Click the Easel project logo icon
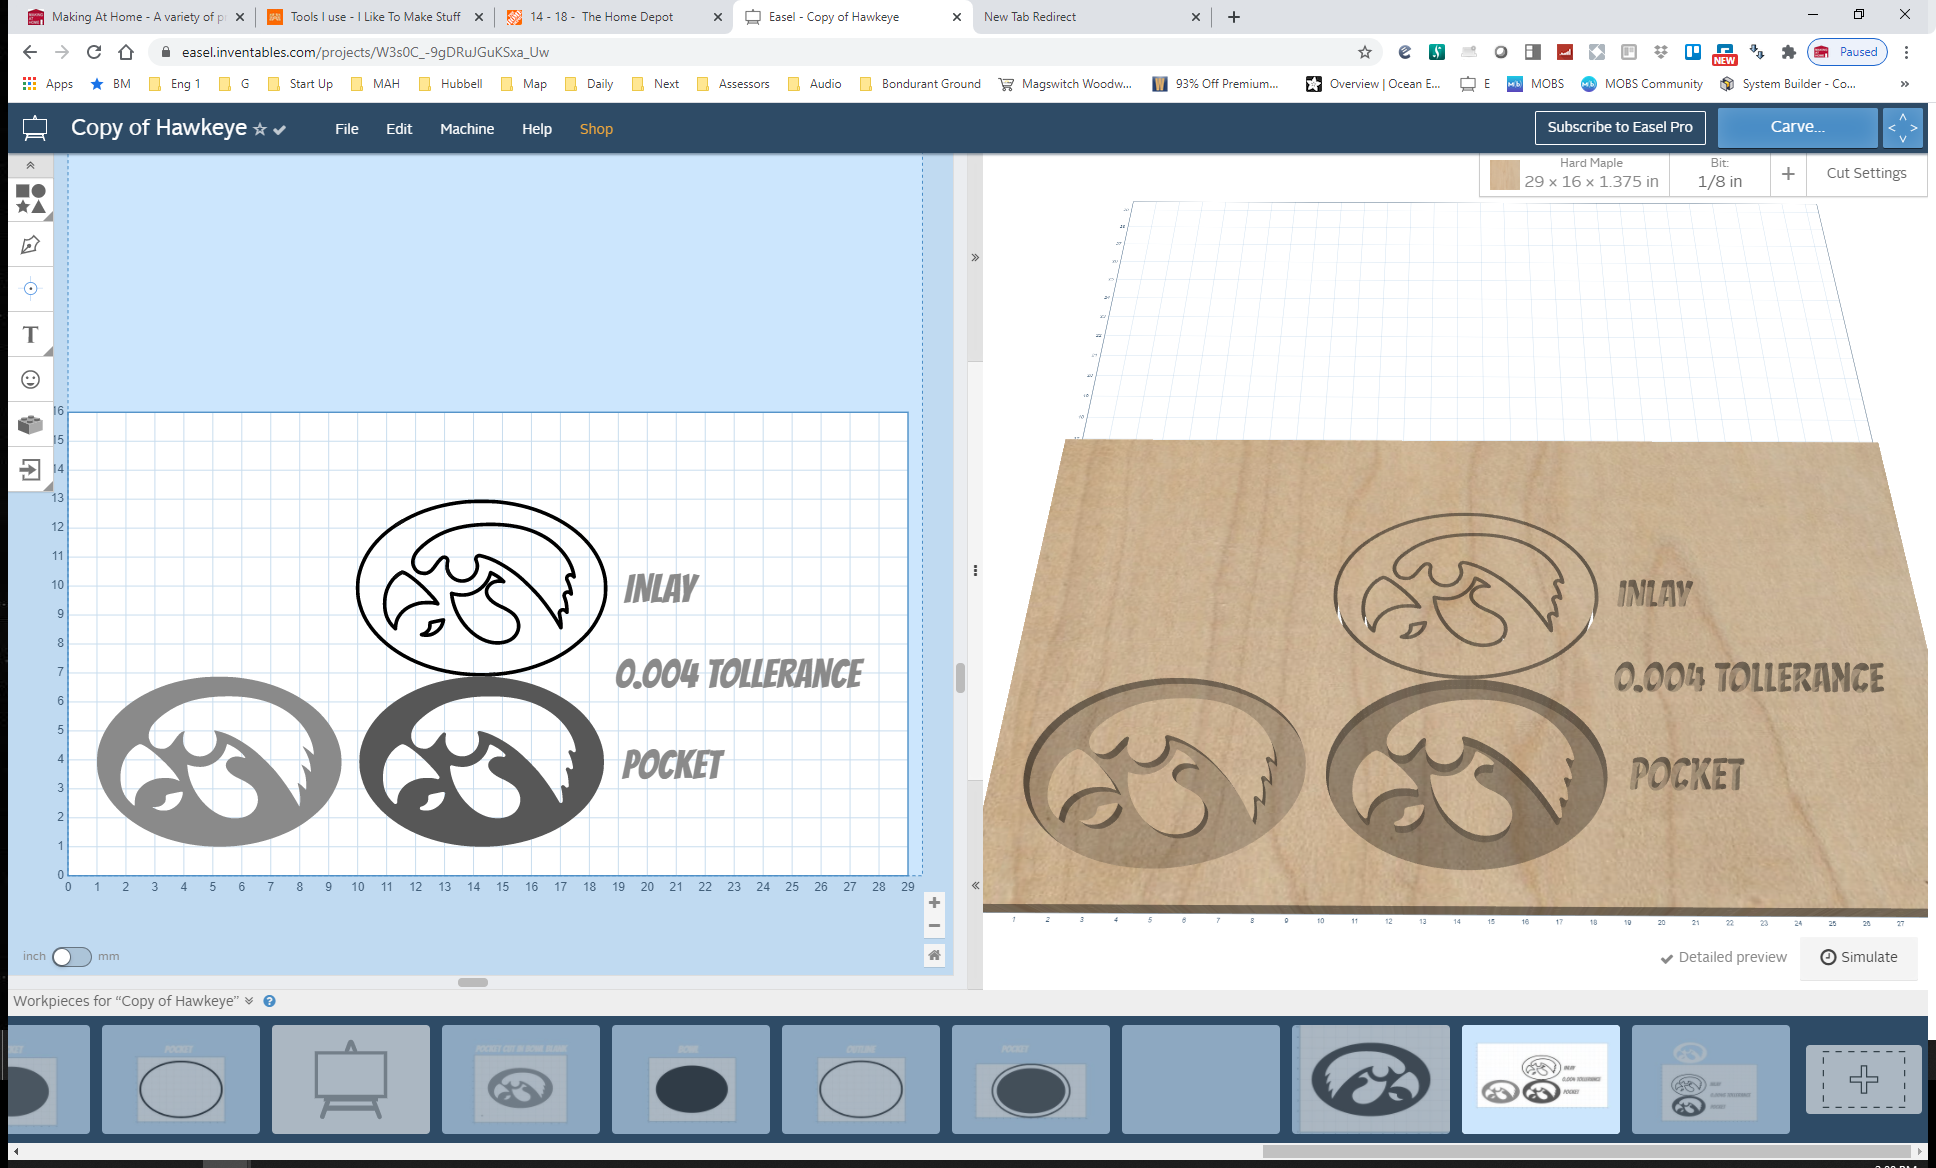 click(x=35, y=128)
